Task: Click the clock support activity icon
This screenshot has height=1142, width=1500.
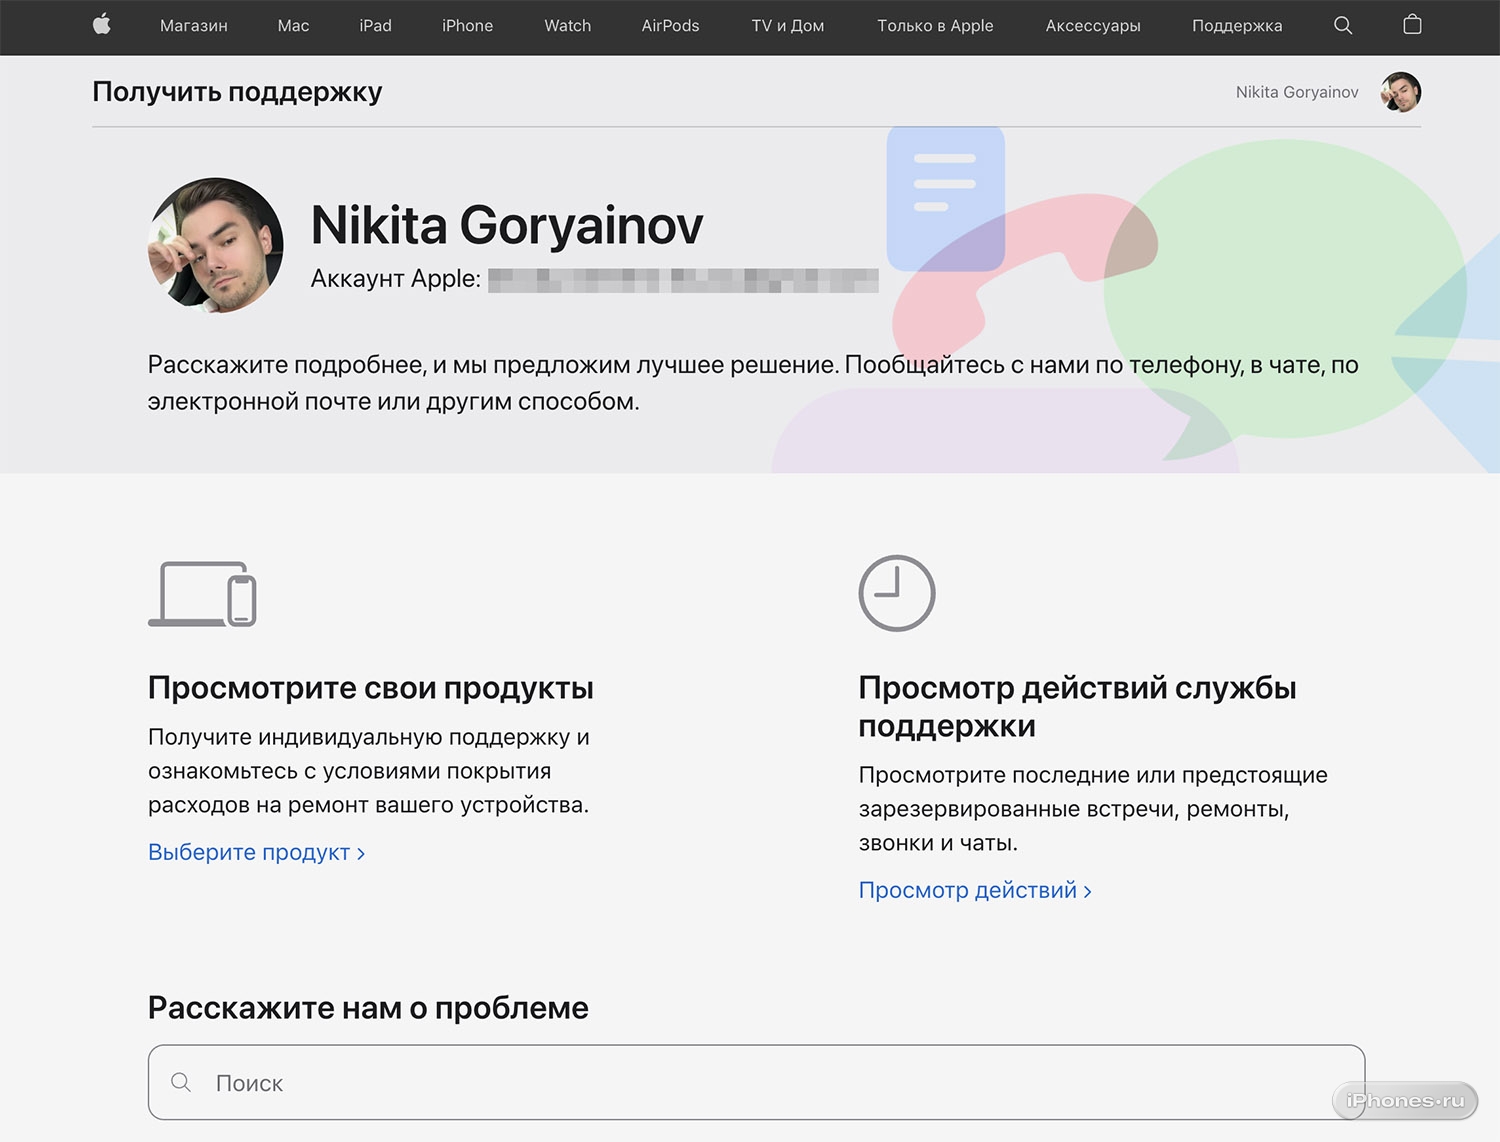Action: point(897,593)
